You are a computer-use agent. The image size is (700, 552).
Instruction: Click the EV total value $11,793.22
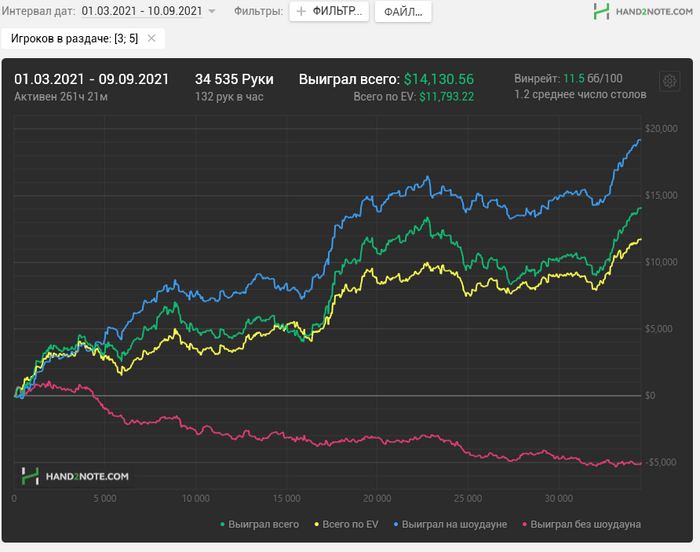click(x=446, y=97)
